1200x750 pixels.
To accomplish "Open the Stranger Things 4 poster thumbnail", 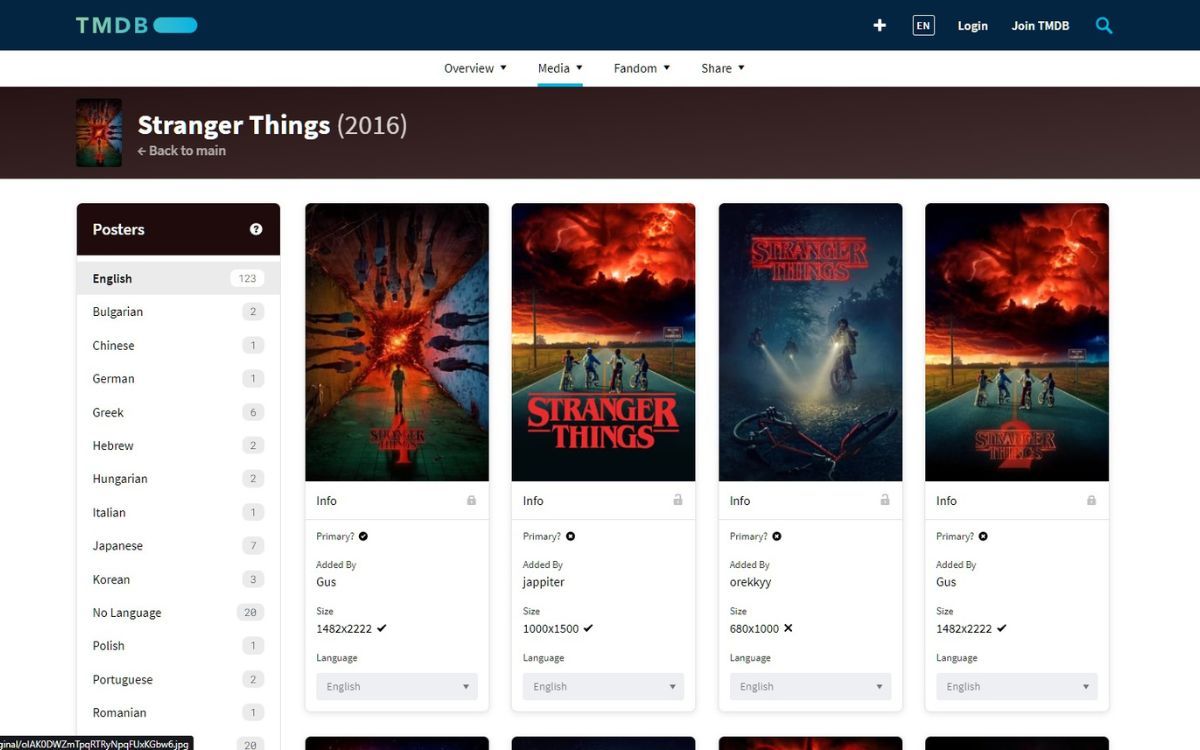I will click(x=396, y=341).
